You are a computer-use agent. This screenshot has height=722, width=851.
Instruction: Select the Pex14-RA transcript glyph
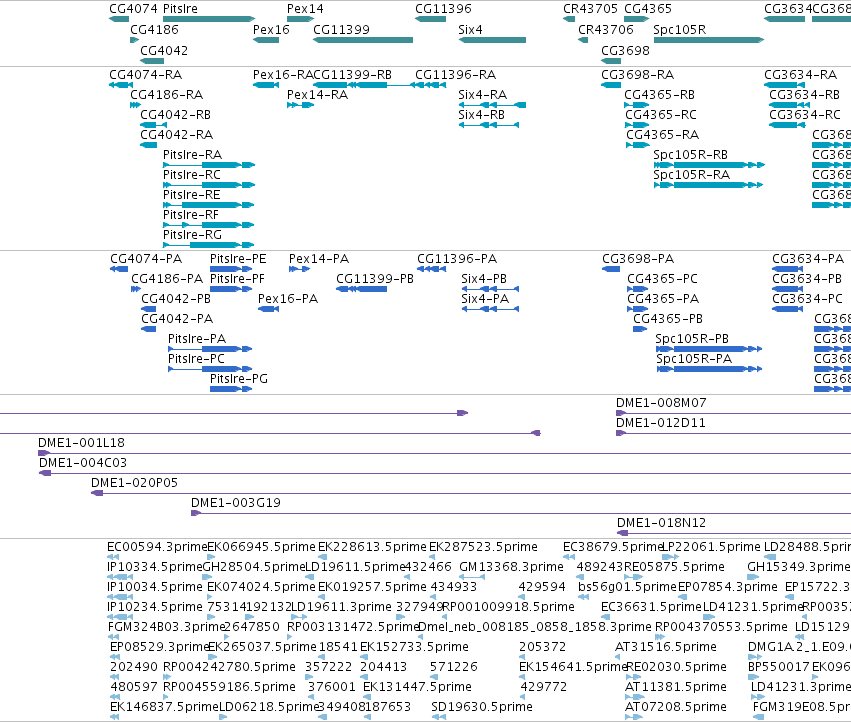pyautogui.click(x=300, y=105)
